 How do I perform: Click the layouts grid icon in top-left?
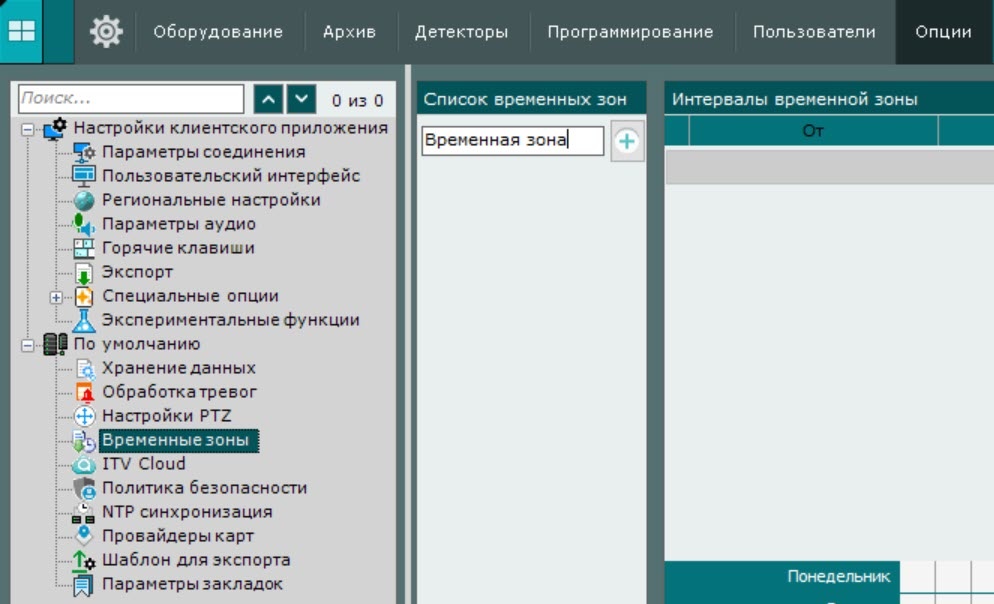21,31
